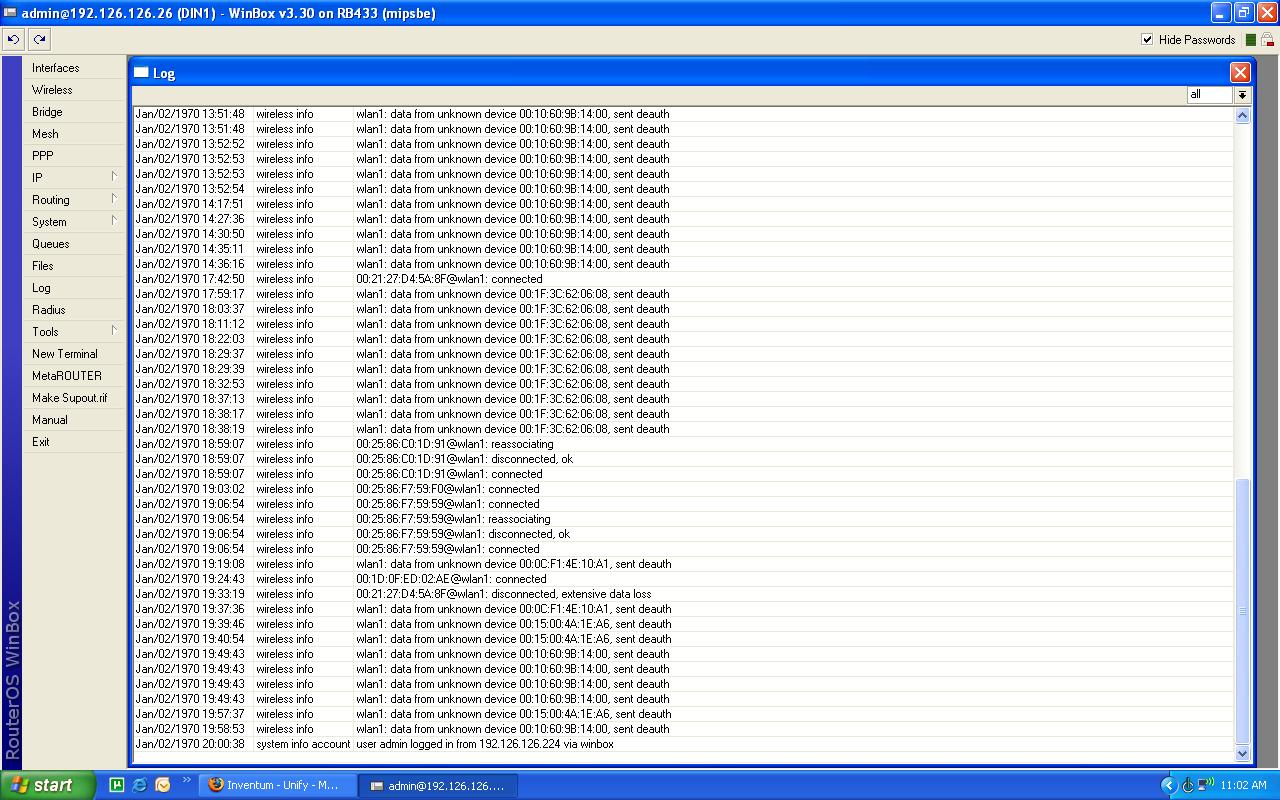Image resolution: width=1280 pixels, height=800 pixels.
Task: Open a New Terminal
Action: click(75, 354)
